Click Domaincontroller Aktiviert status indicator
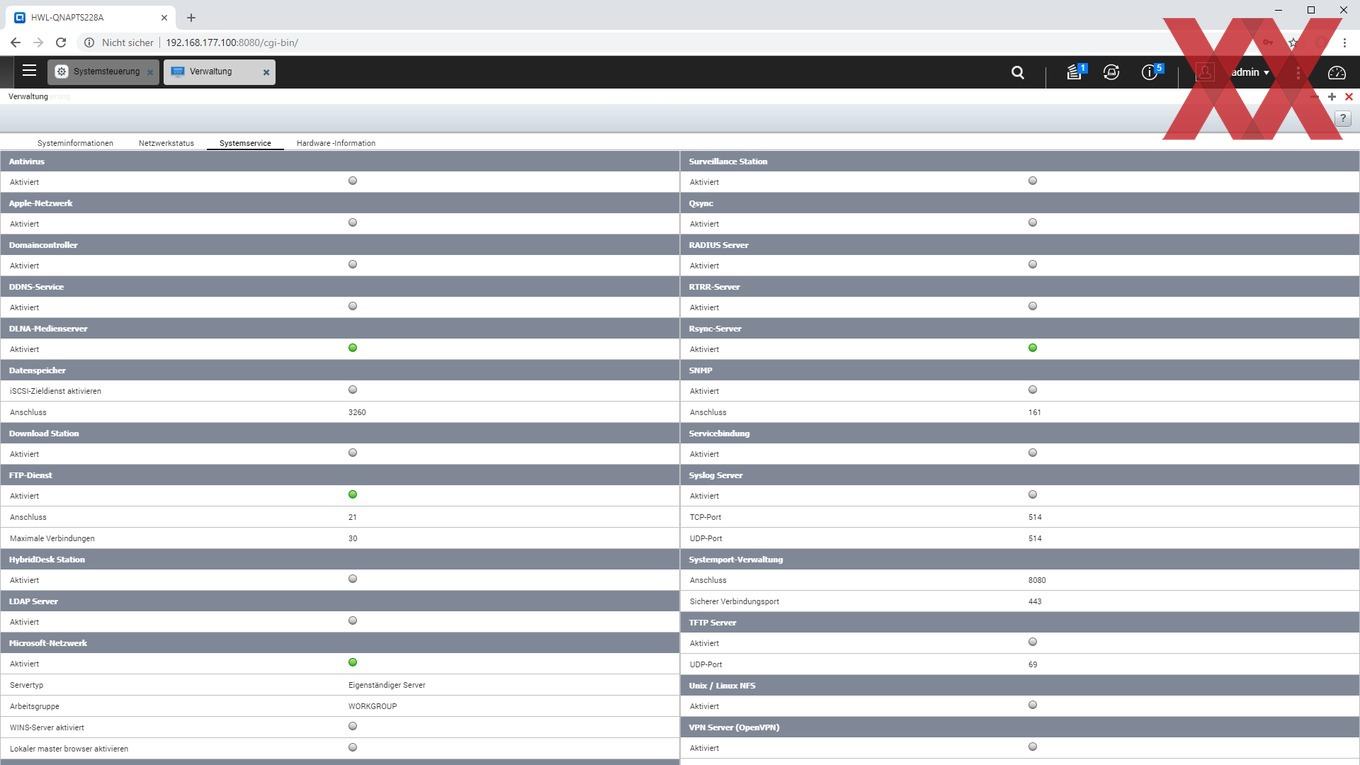The height and width of the screenshot is (765, 1360). tap(353, 265)
